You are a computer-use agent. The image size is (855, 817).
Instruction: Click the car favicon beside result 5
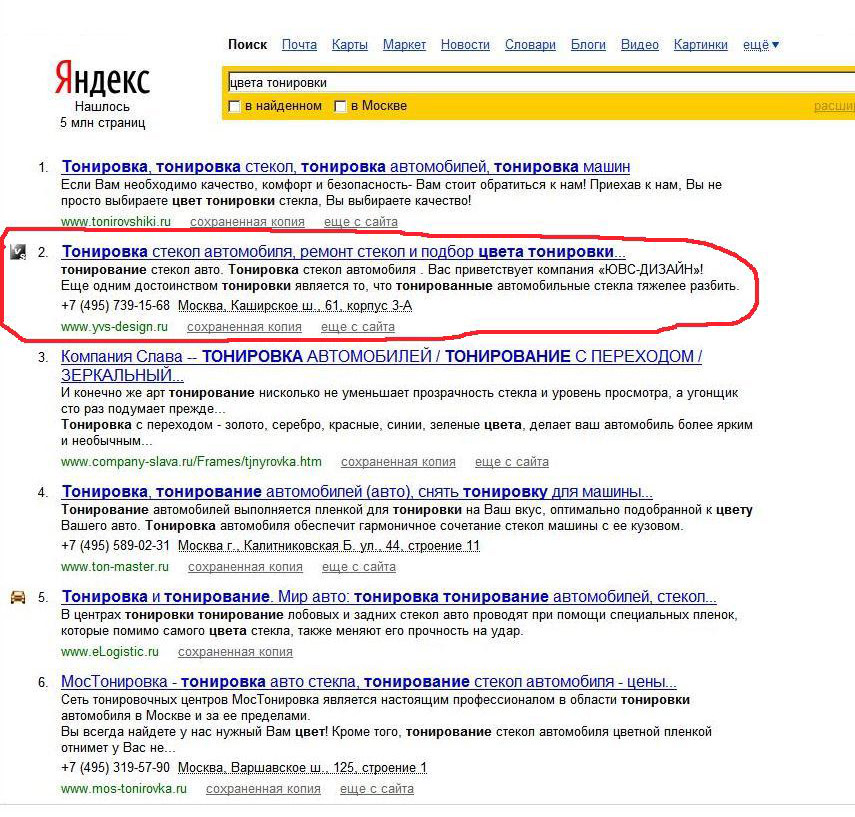[x=18, y=597]
